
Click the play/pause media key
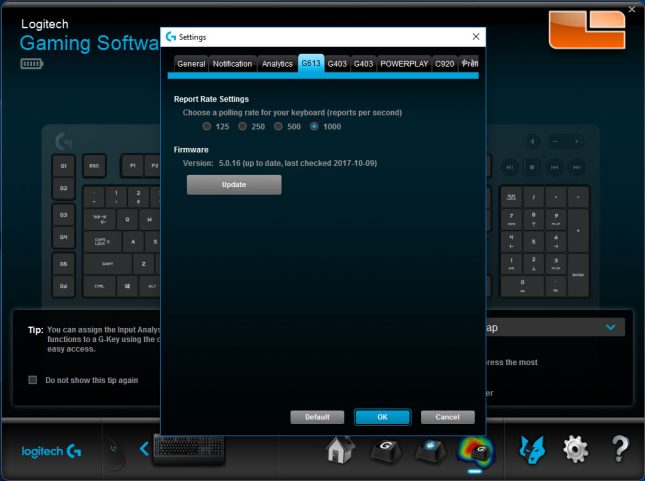click(510, 167)
